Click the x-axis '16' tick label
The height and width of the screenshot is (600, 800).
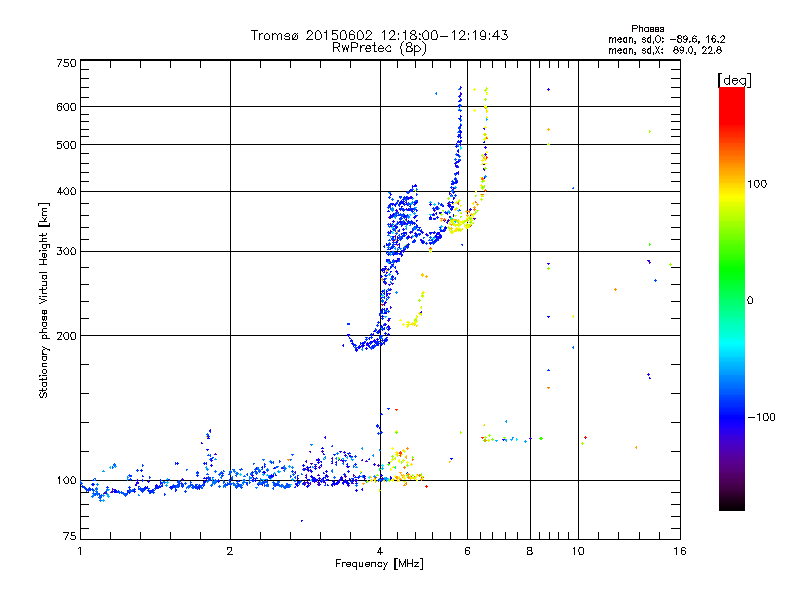point(680,551)
